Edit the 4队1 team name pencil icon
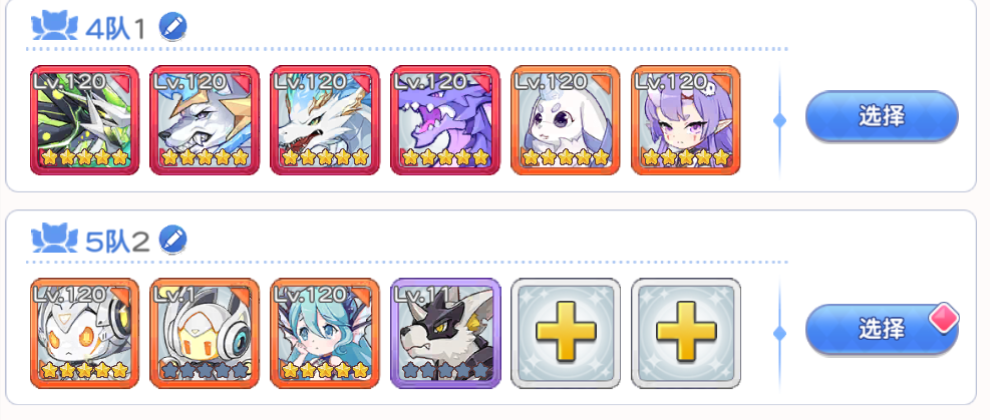 172,27
